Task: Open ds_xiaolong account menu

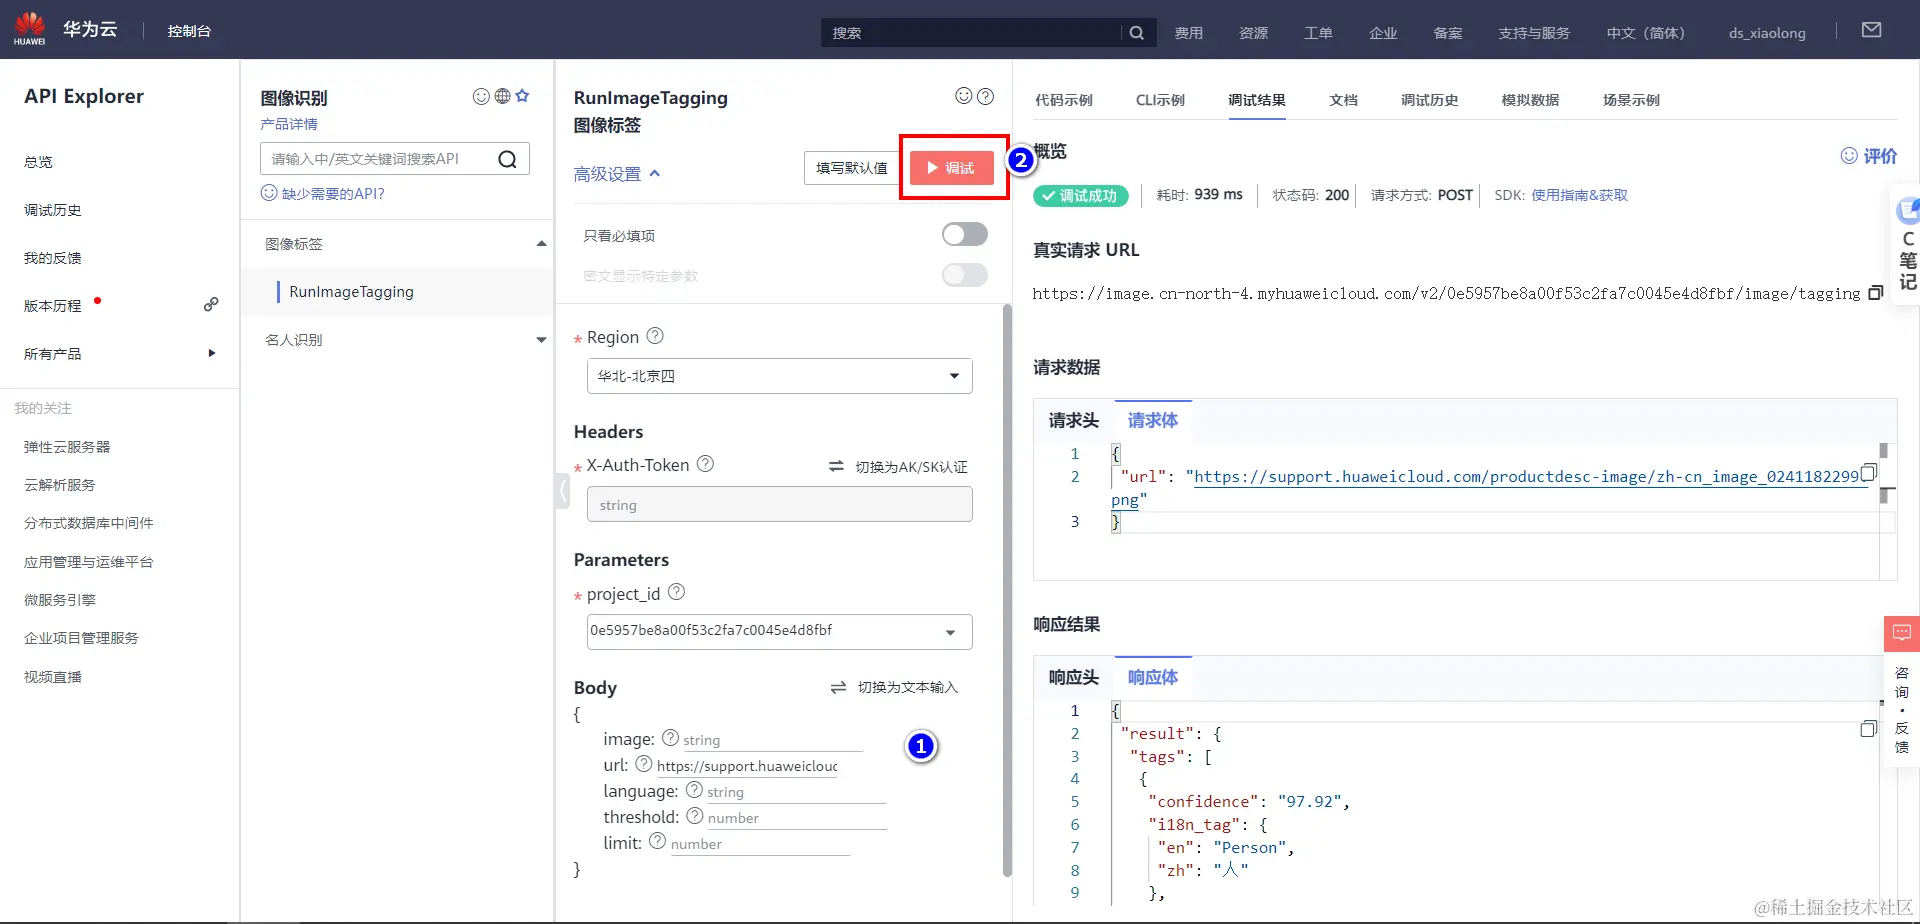Action: pos(1767,33)
